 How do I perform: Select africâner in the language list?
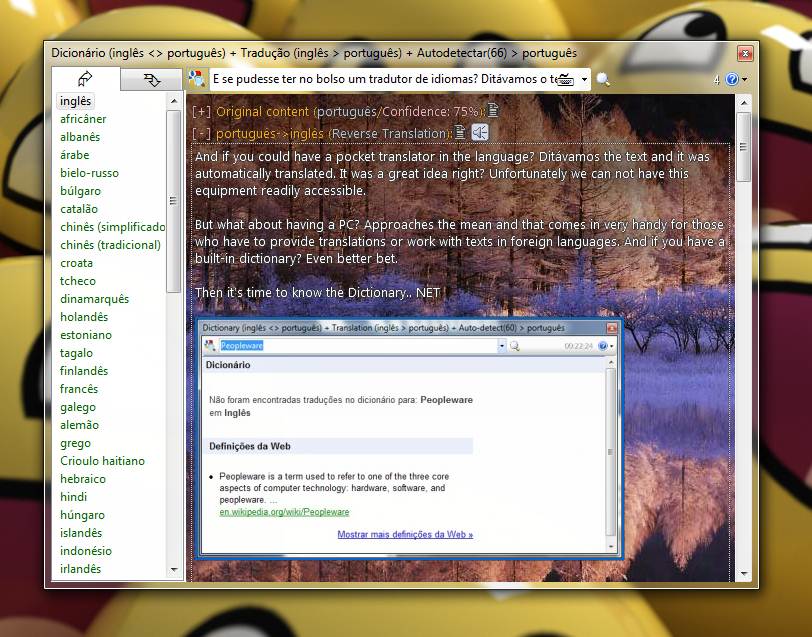(83, 119)
